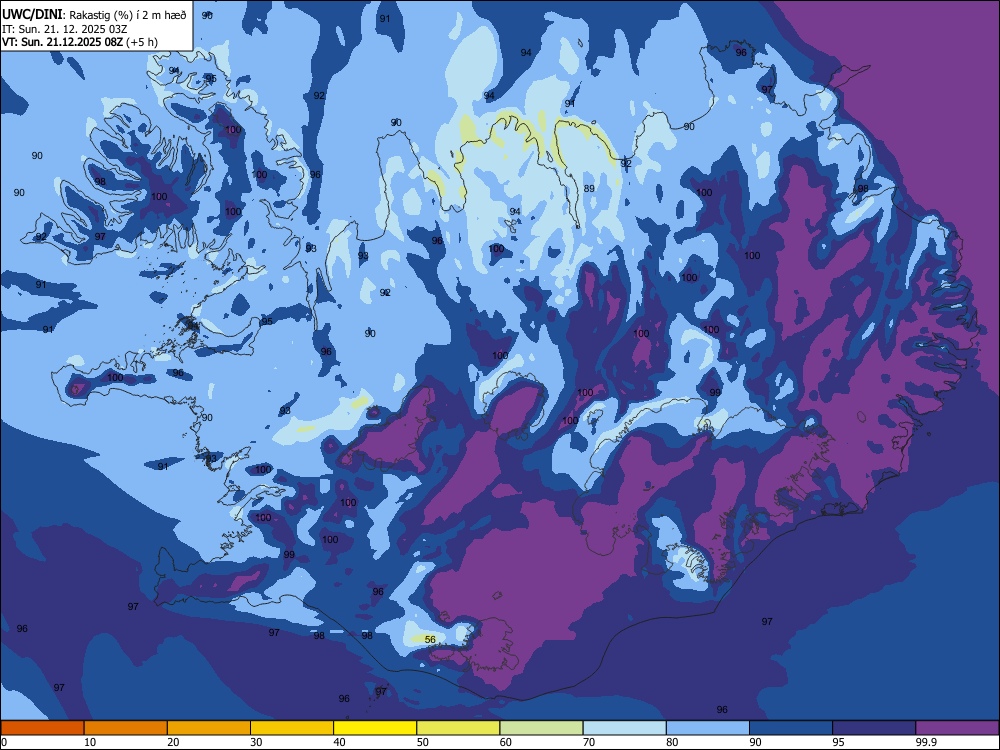The image size is (1000, 750).
Task: Click the '99.9' label on the color scale
Action: tap(925, 742)
